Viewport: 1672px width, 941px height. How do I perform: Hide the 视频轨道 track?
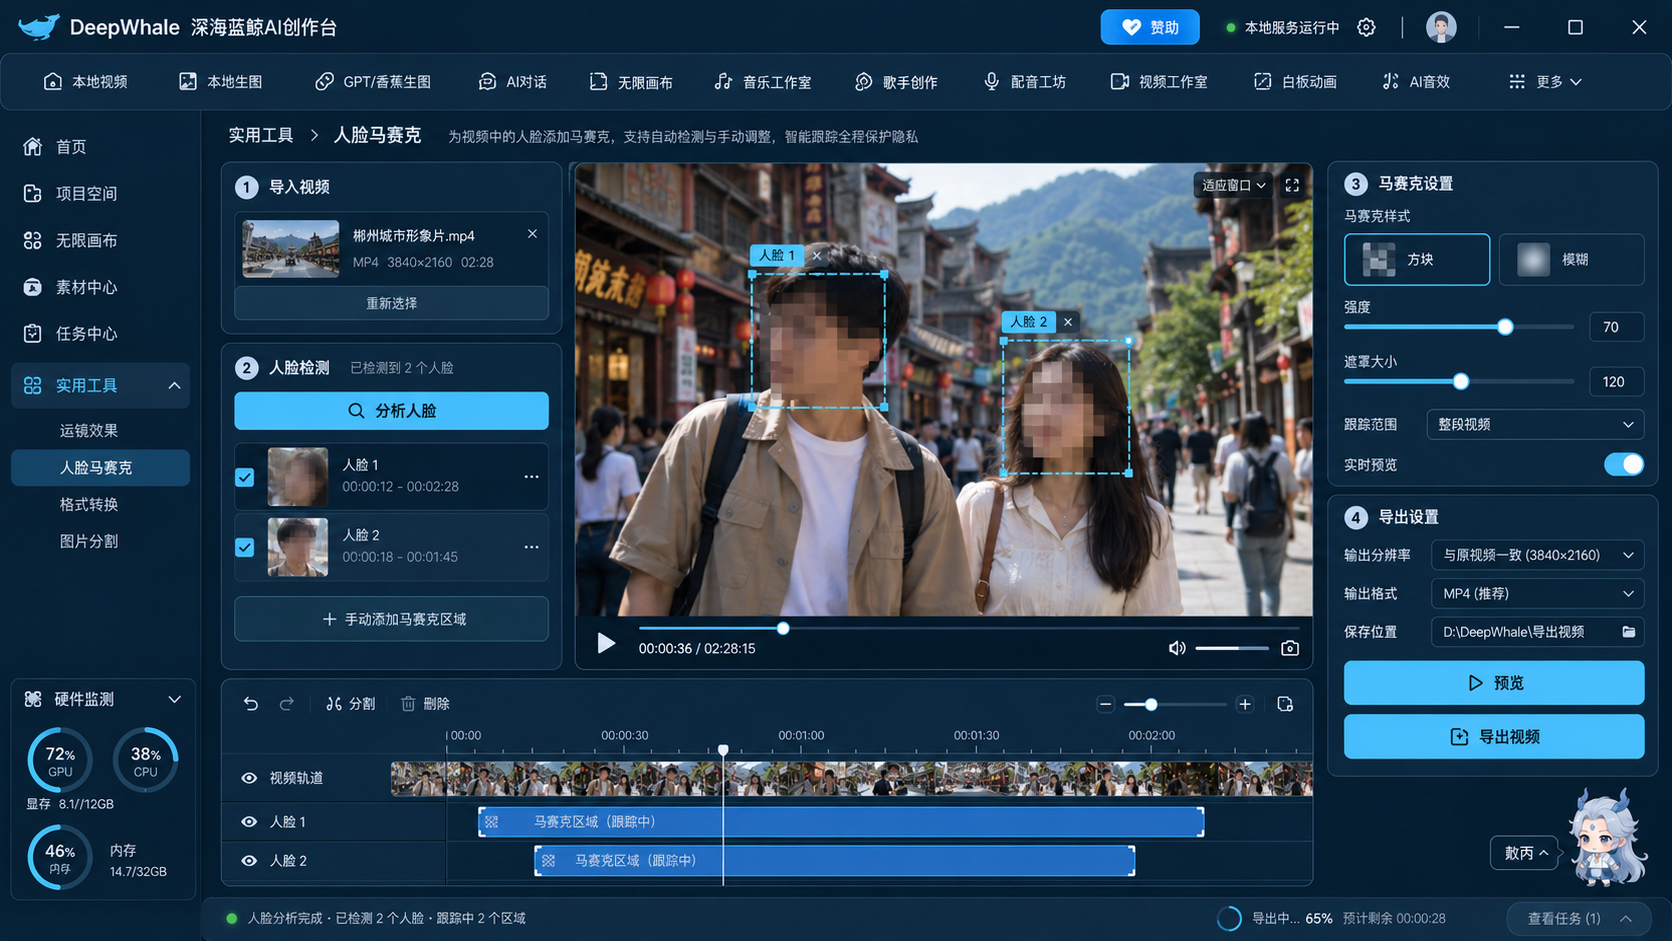tap(249, 778)
